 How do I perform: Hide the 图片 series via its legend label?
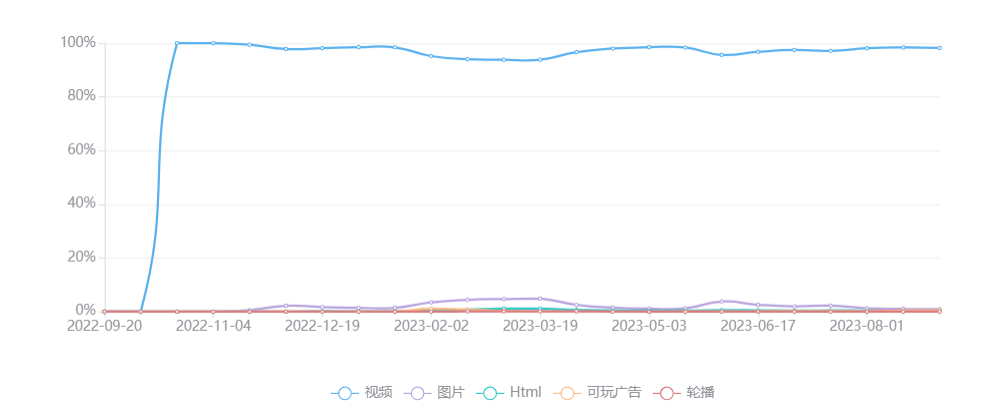pos(451,393)
